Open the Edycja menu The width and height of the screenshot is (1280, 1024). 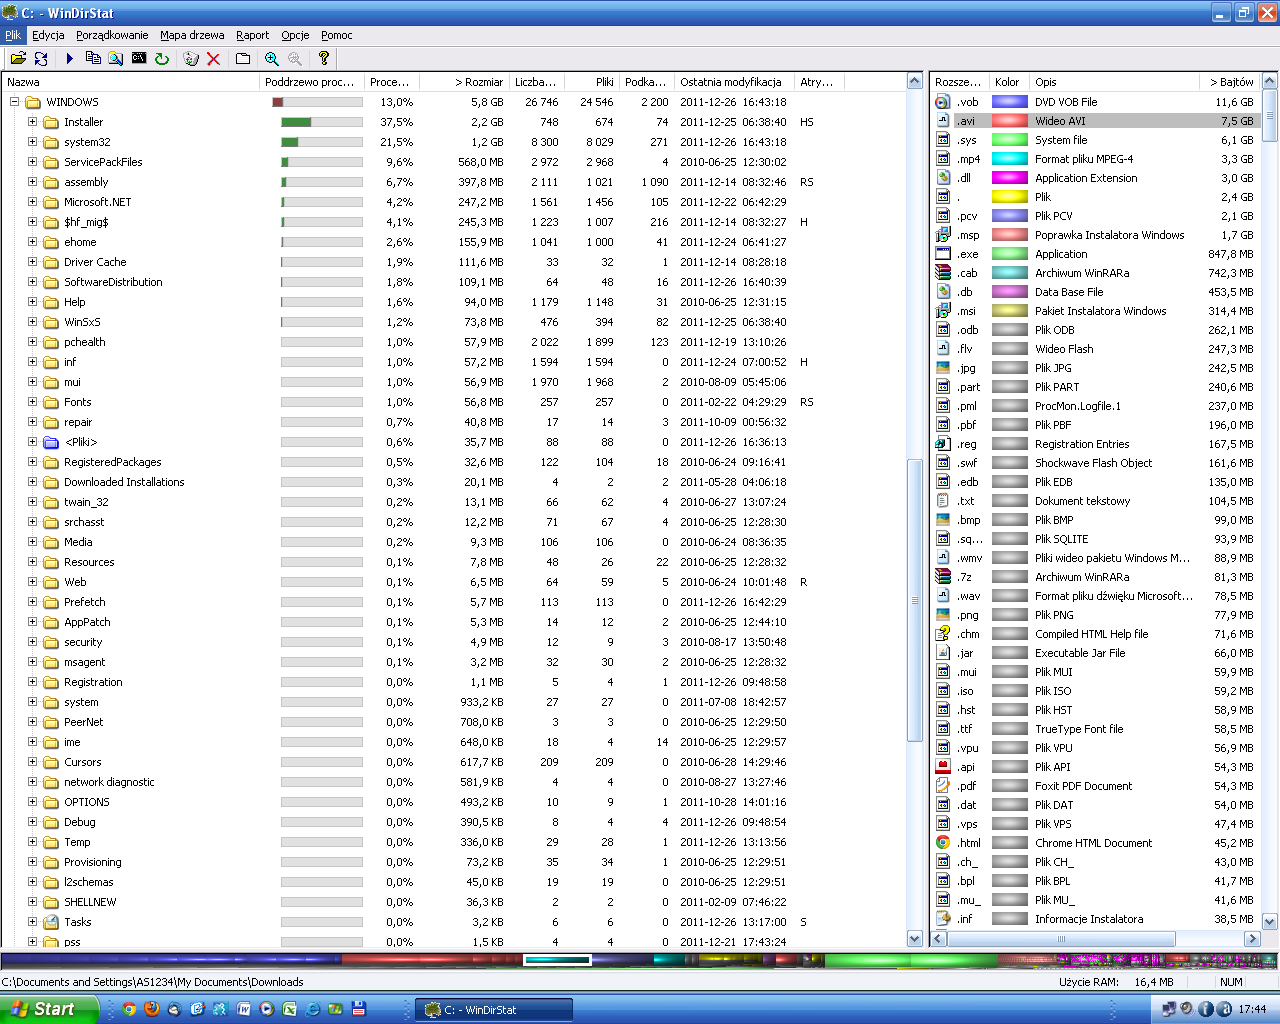[x=48, y=35]
